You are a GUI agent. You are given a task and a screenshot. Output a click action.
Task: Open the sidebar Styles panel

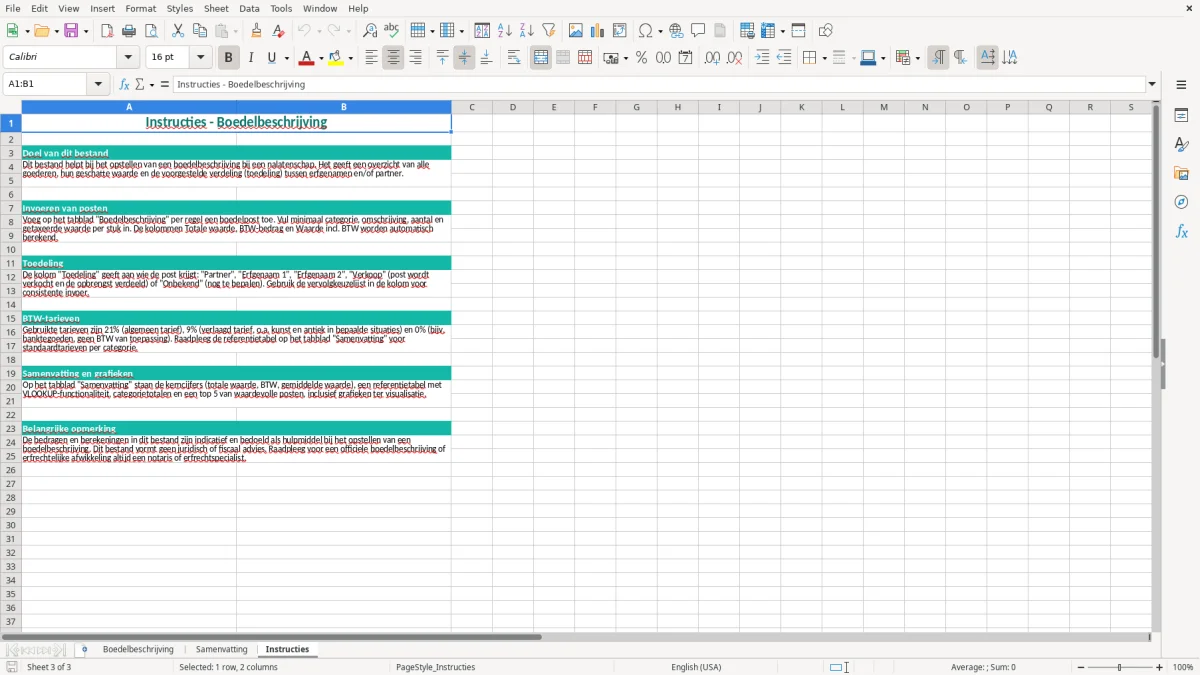[x=1181, y=145]
